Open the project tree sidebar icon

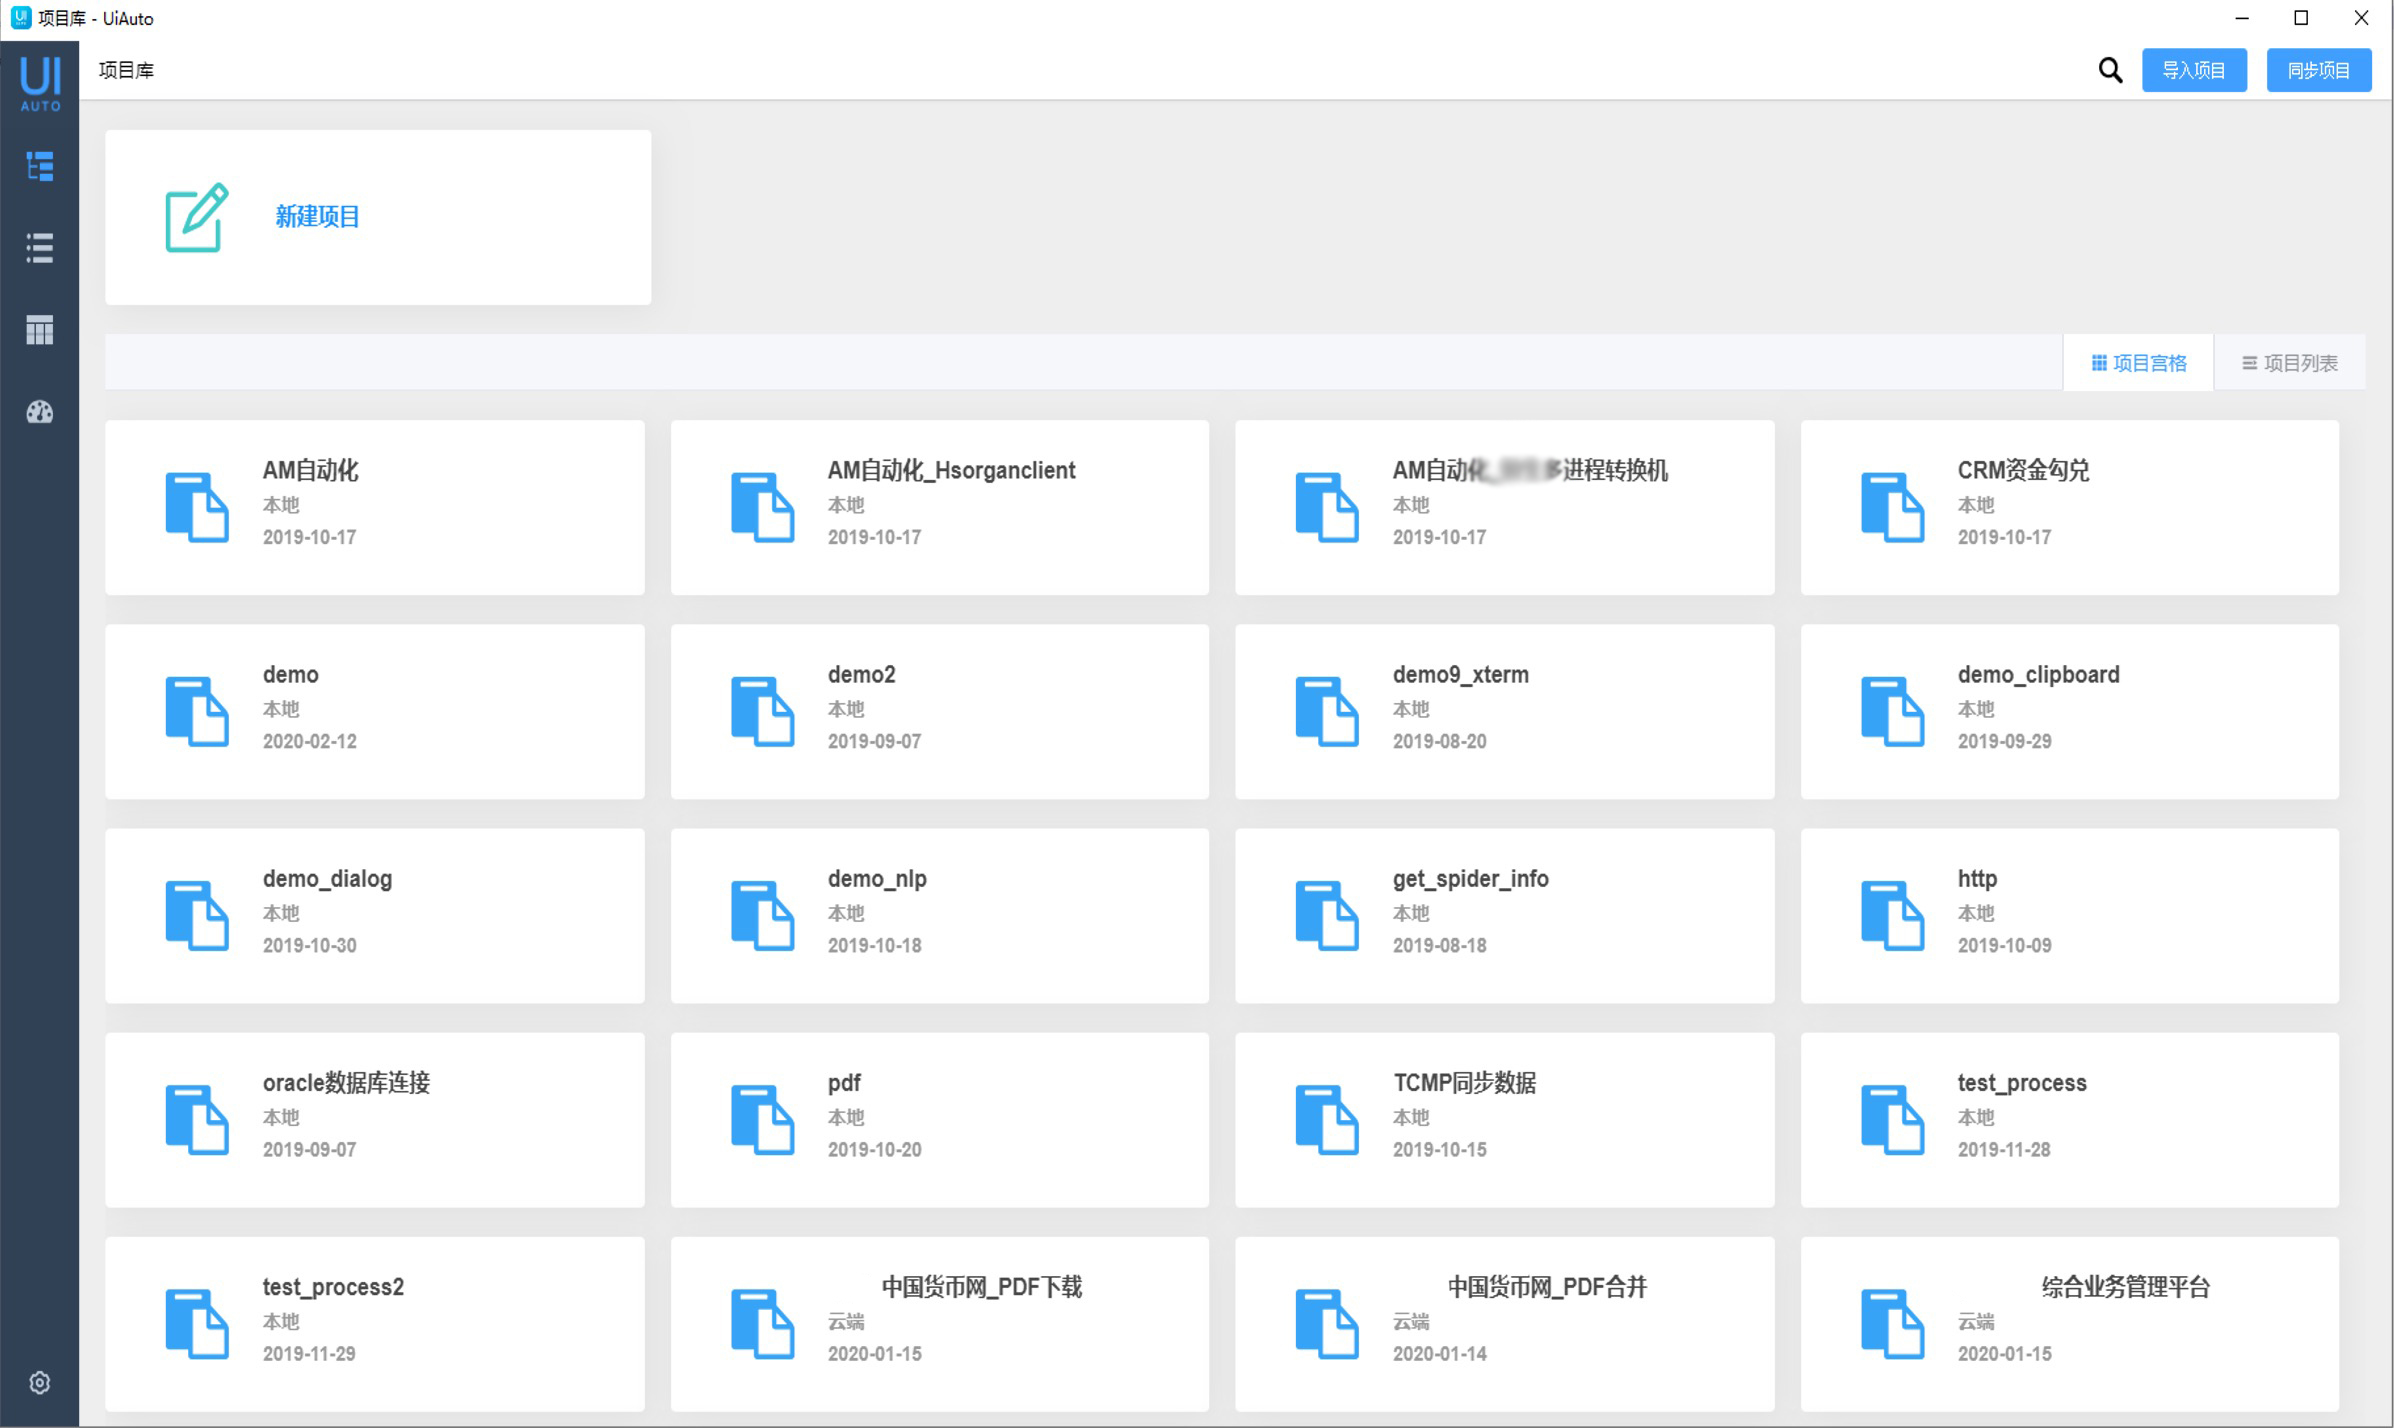click(40, 166)
